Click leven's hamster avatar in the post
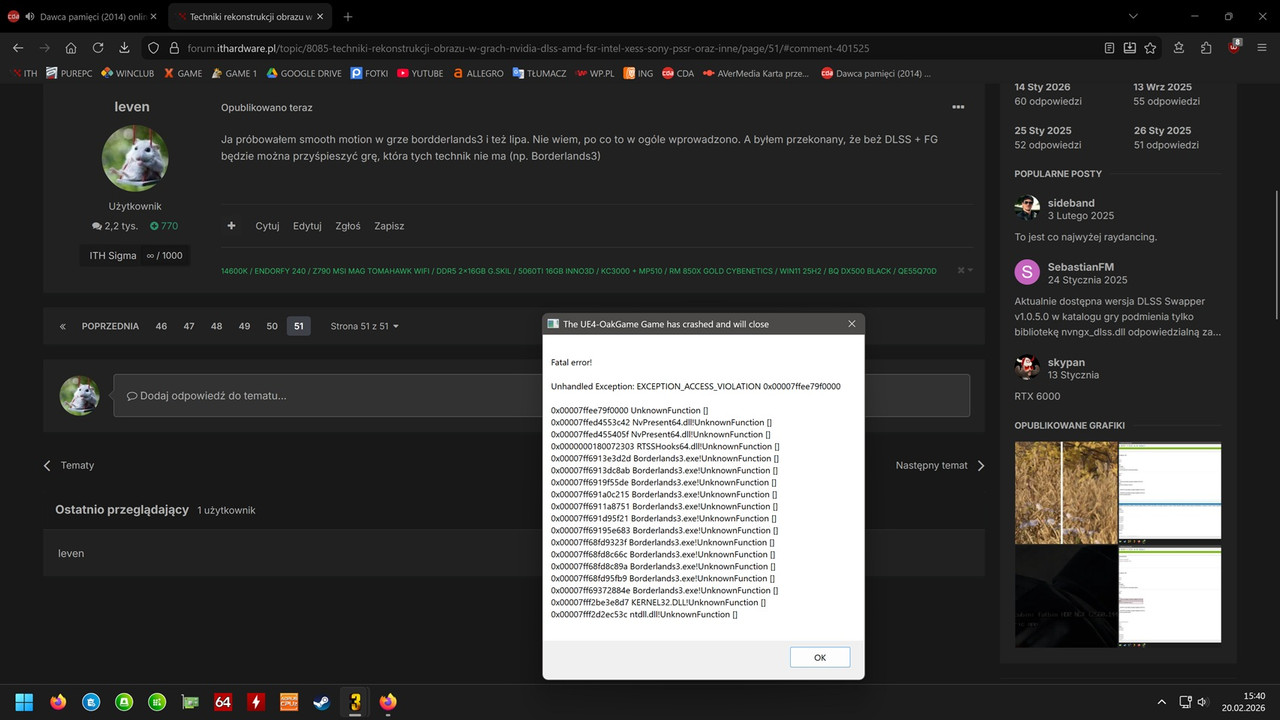1280x720 pixels. point(135,158)
